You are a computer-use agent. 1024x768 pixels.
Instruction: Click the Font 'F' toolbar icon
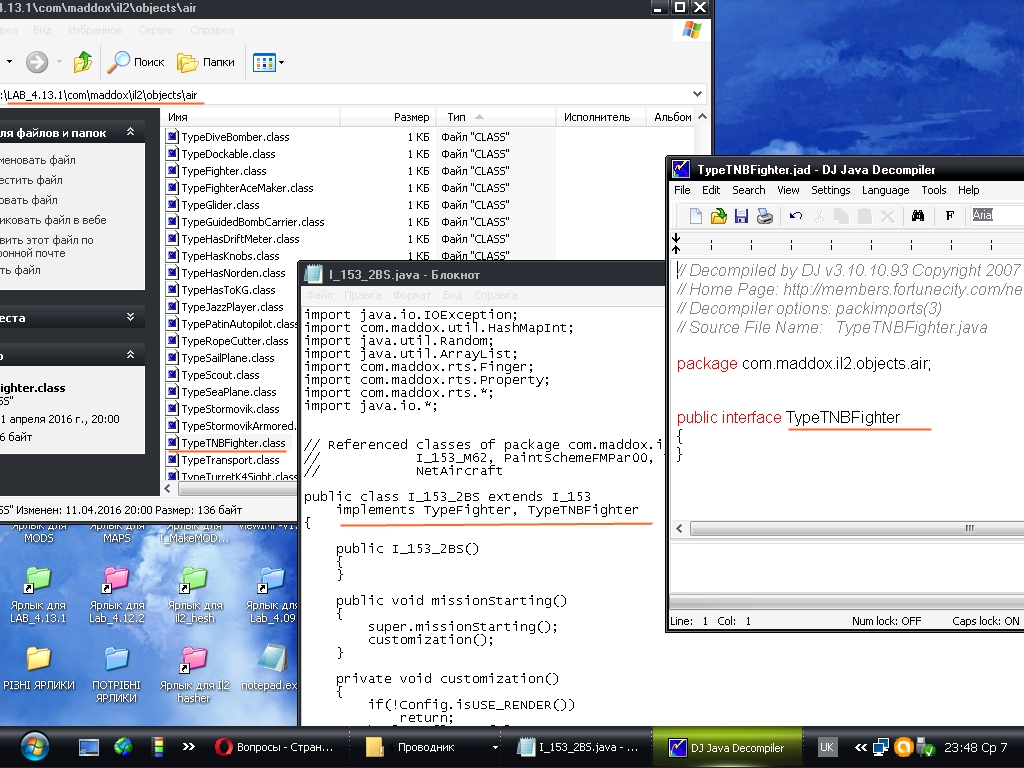pyautogui.click(x=949, y=216)
